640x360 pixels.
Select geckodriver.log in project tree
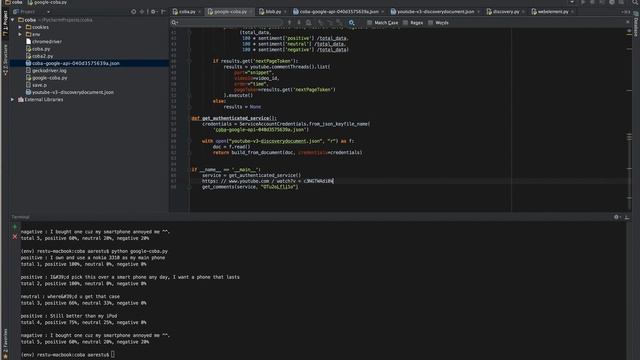tap(46, 71)
